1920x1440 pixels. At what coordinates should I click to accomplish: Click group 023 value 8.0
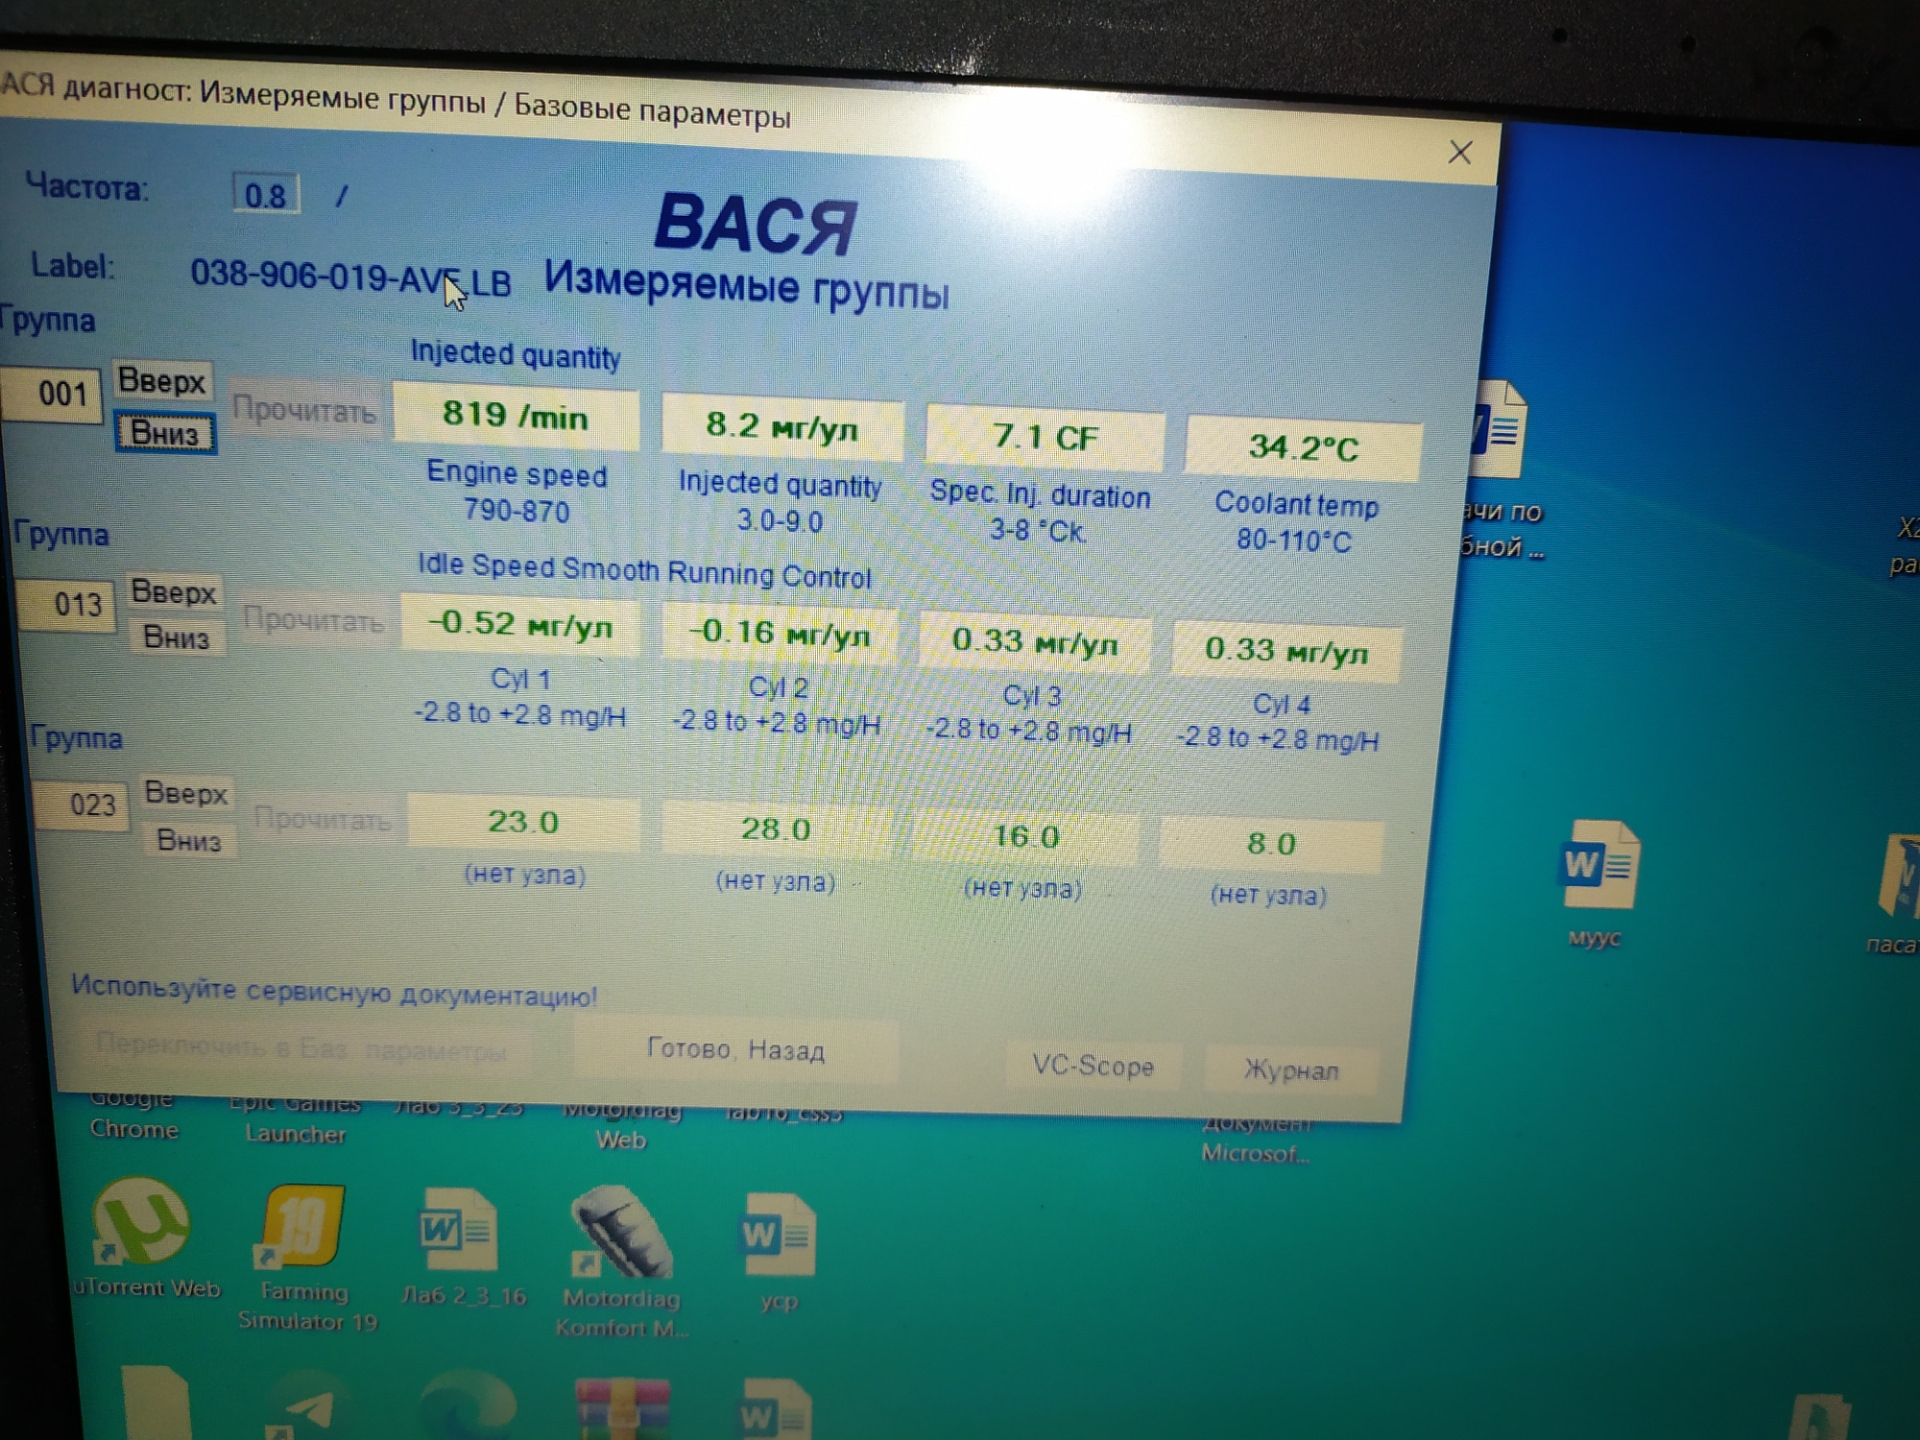coord(1271,844)
